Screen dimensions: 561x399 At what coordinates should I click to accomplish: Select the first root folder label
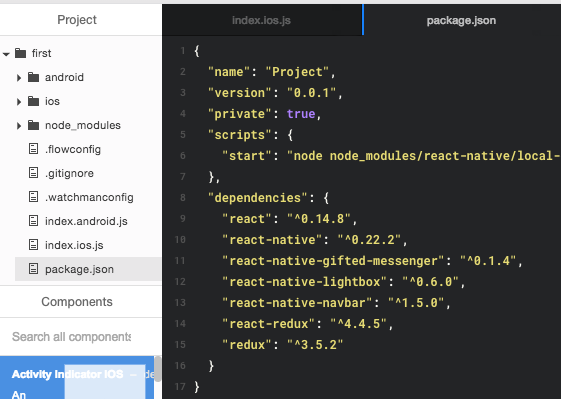coord(42,53)
